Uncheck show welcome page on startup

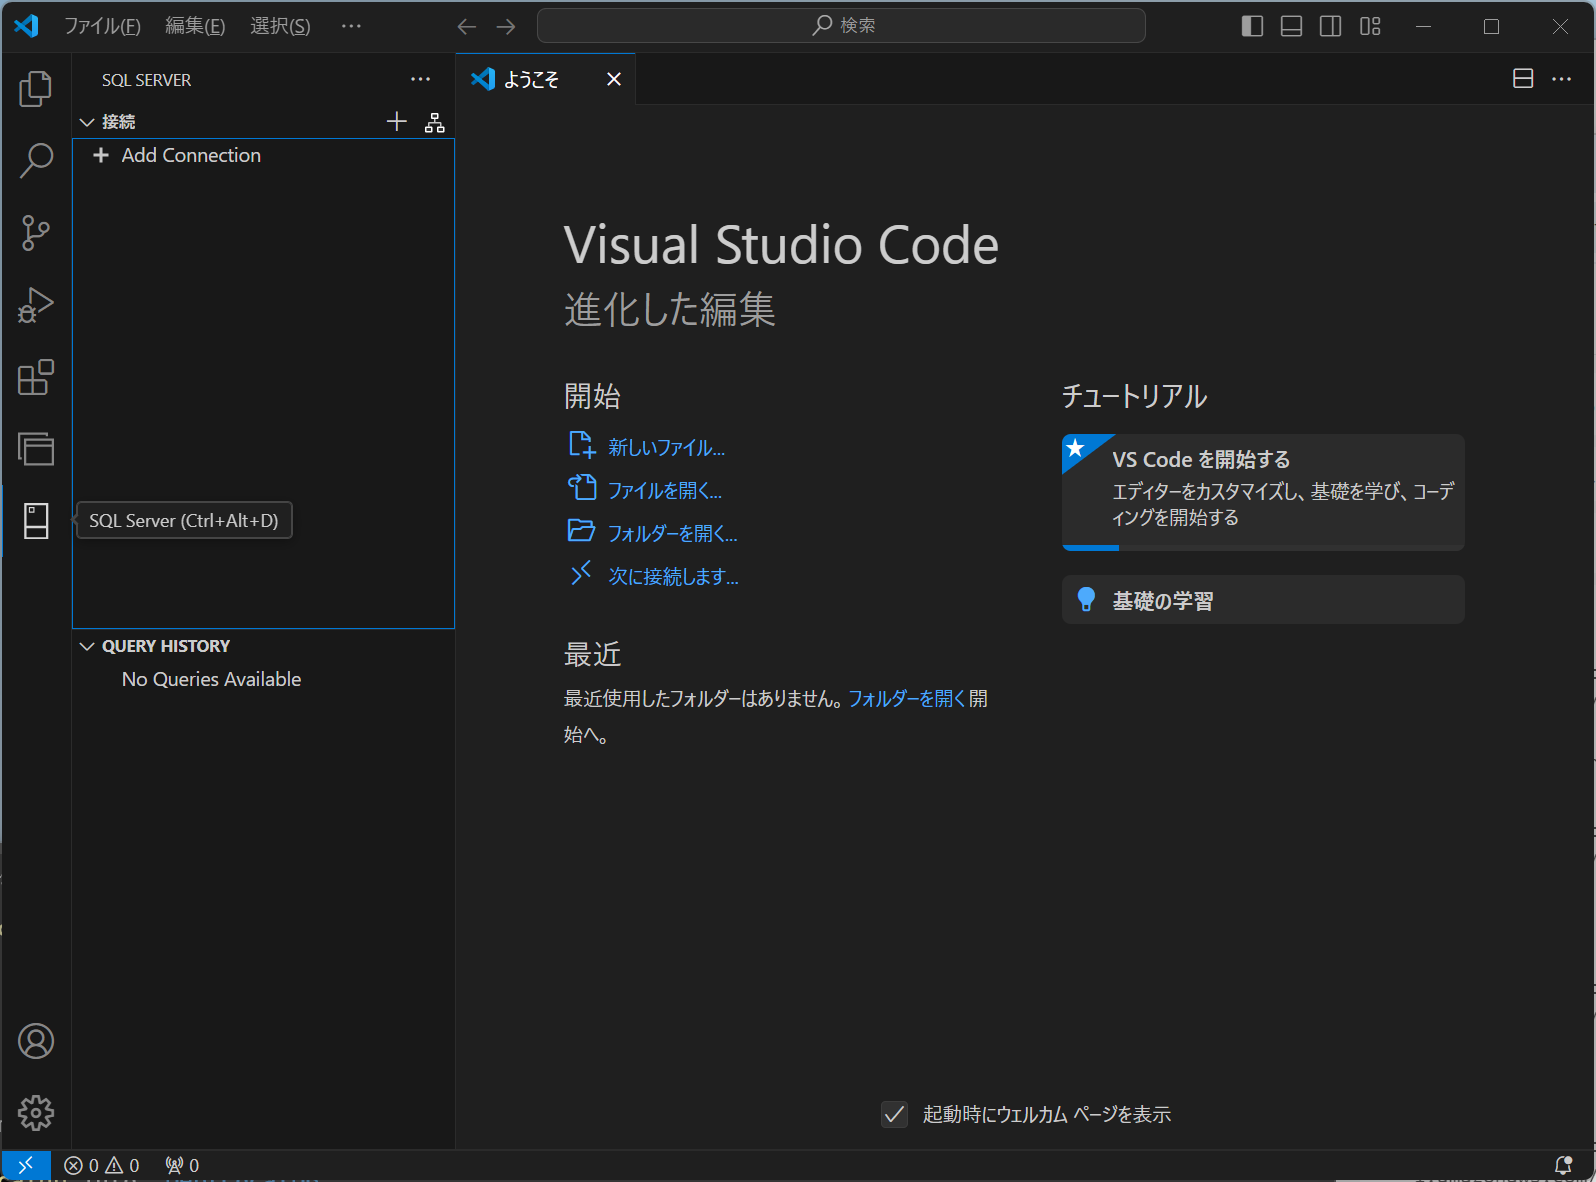point(894,1114)
